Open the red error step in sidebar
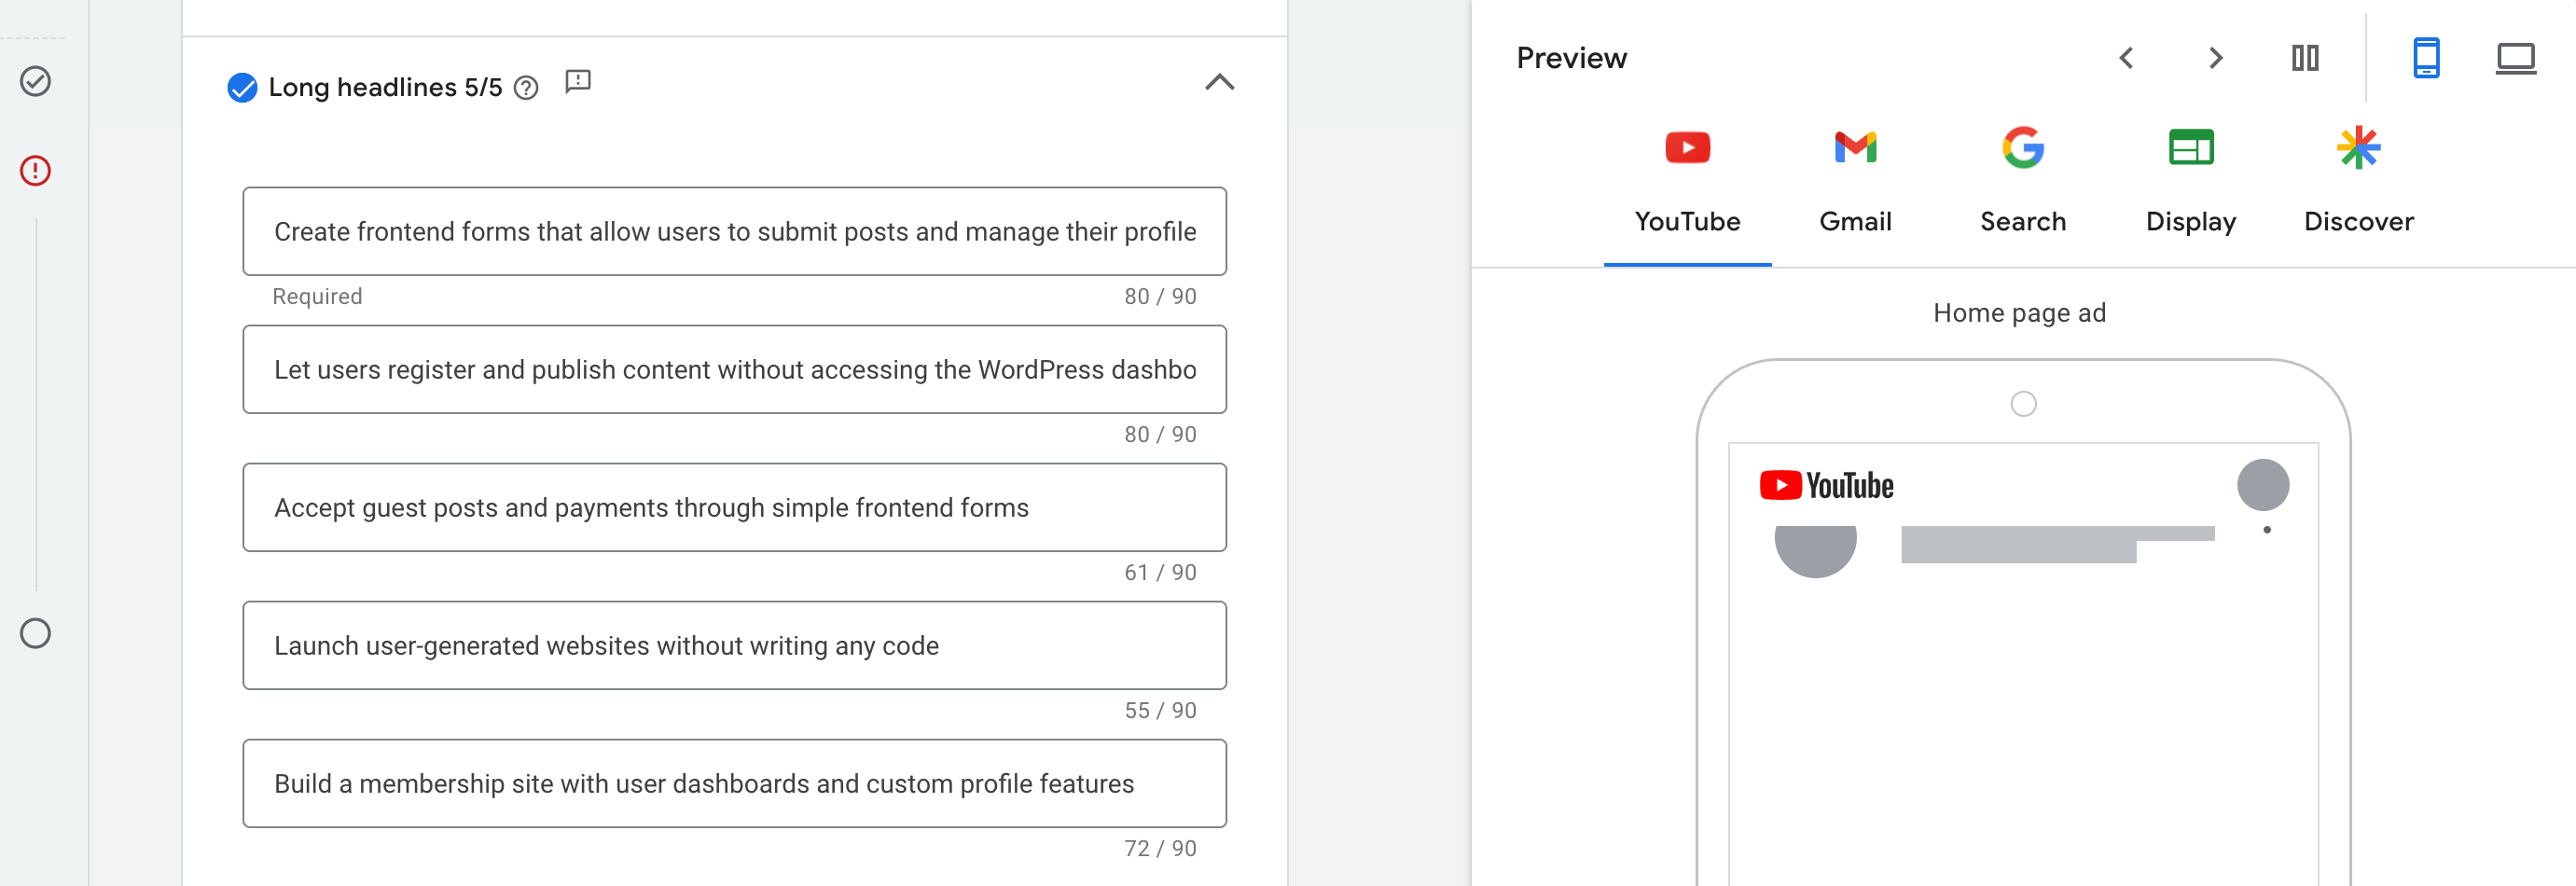Viewport: 2576px width, 886px height. pos(36,170)
